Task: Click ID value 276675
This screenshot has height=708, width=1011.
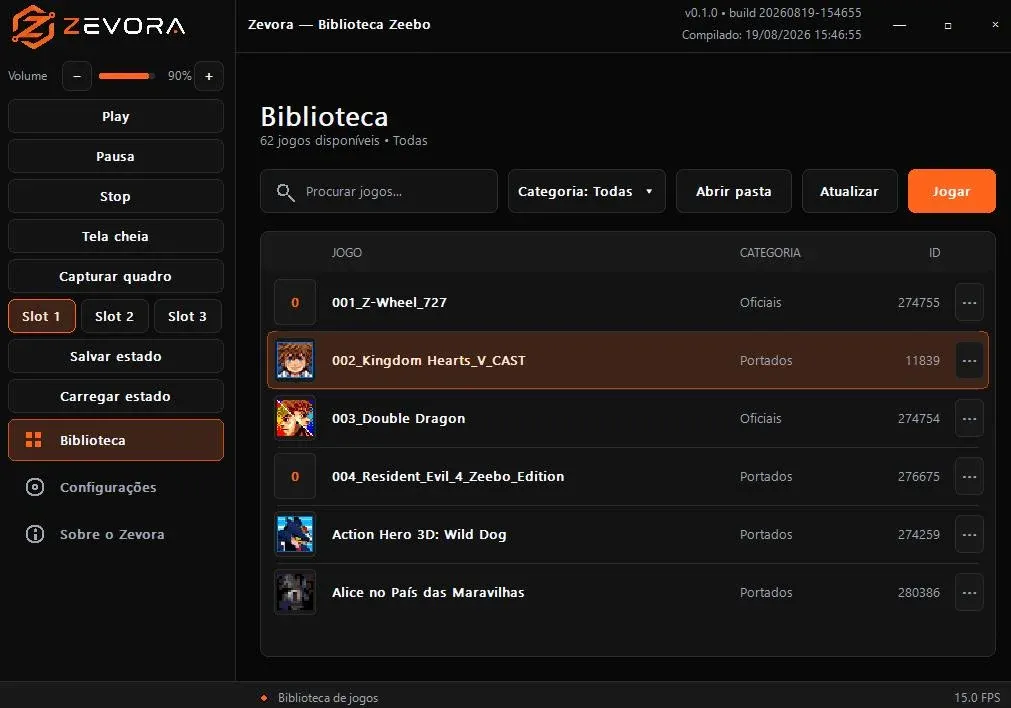Action: point(919,476)
